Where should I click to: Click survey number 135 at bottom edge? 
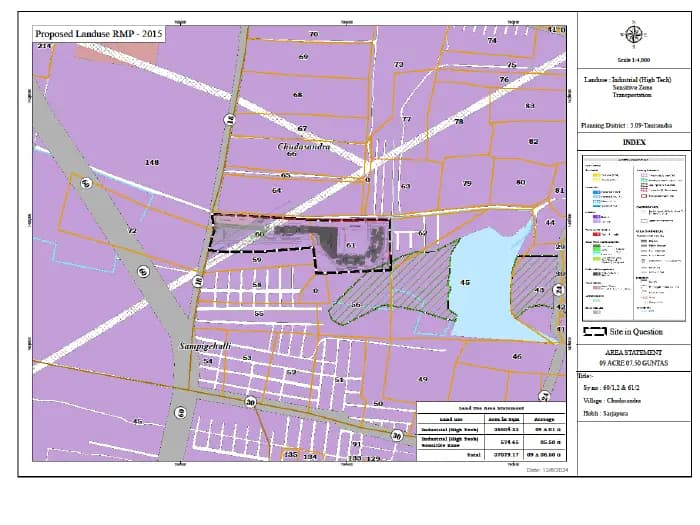coord(291,454)
